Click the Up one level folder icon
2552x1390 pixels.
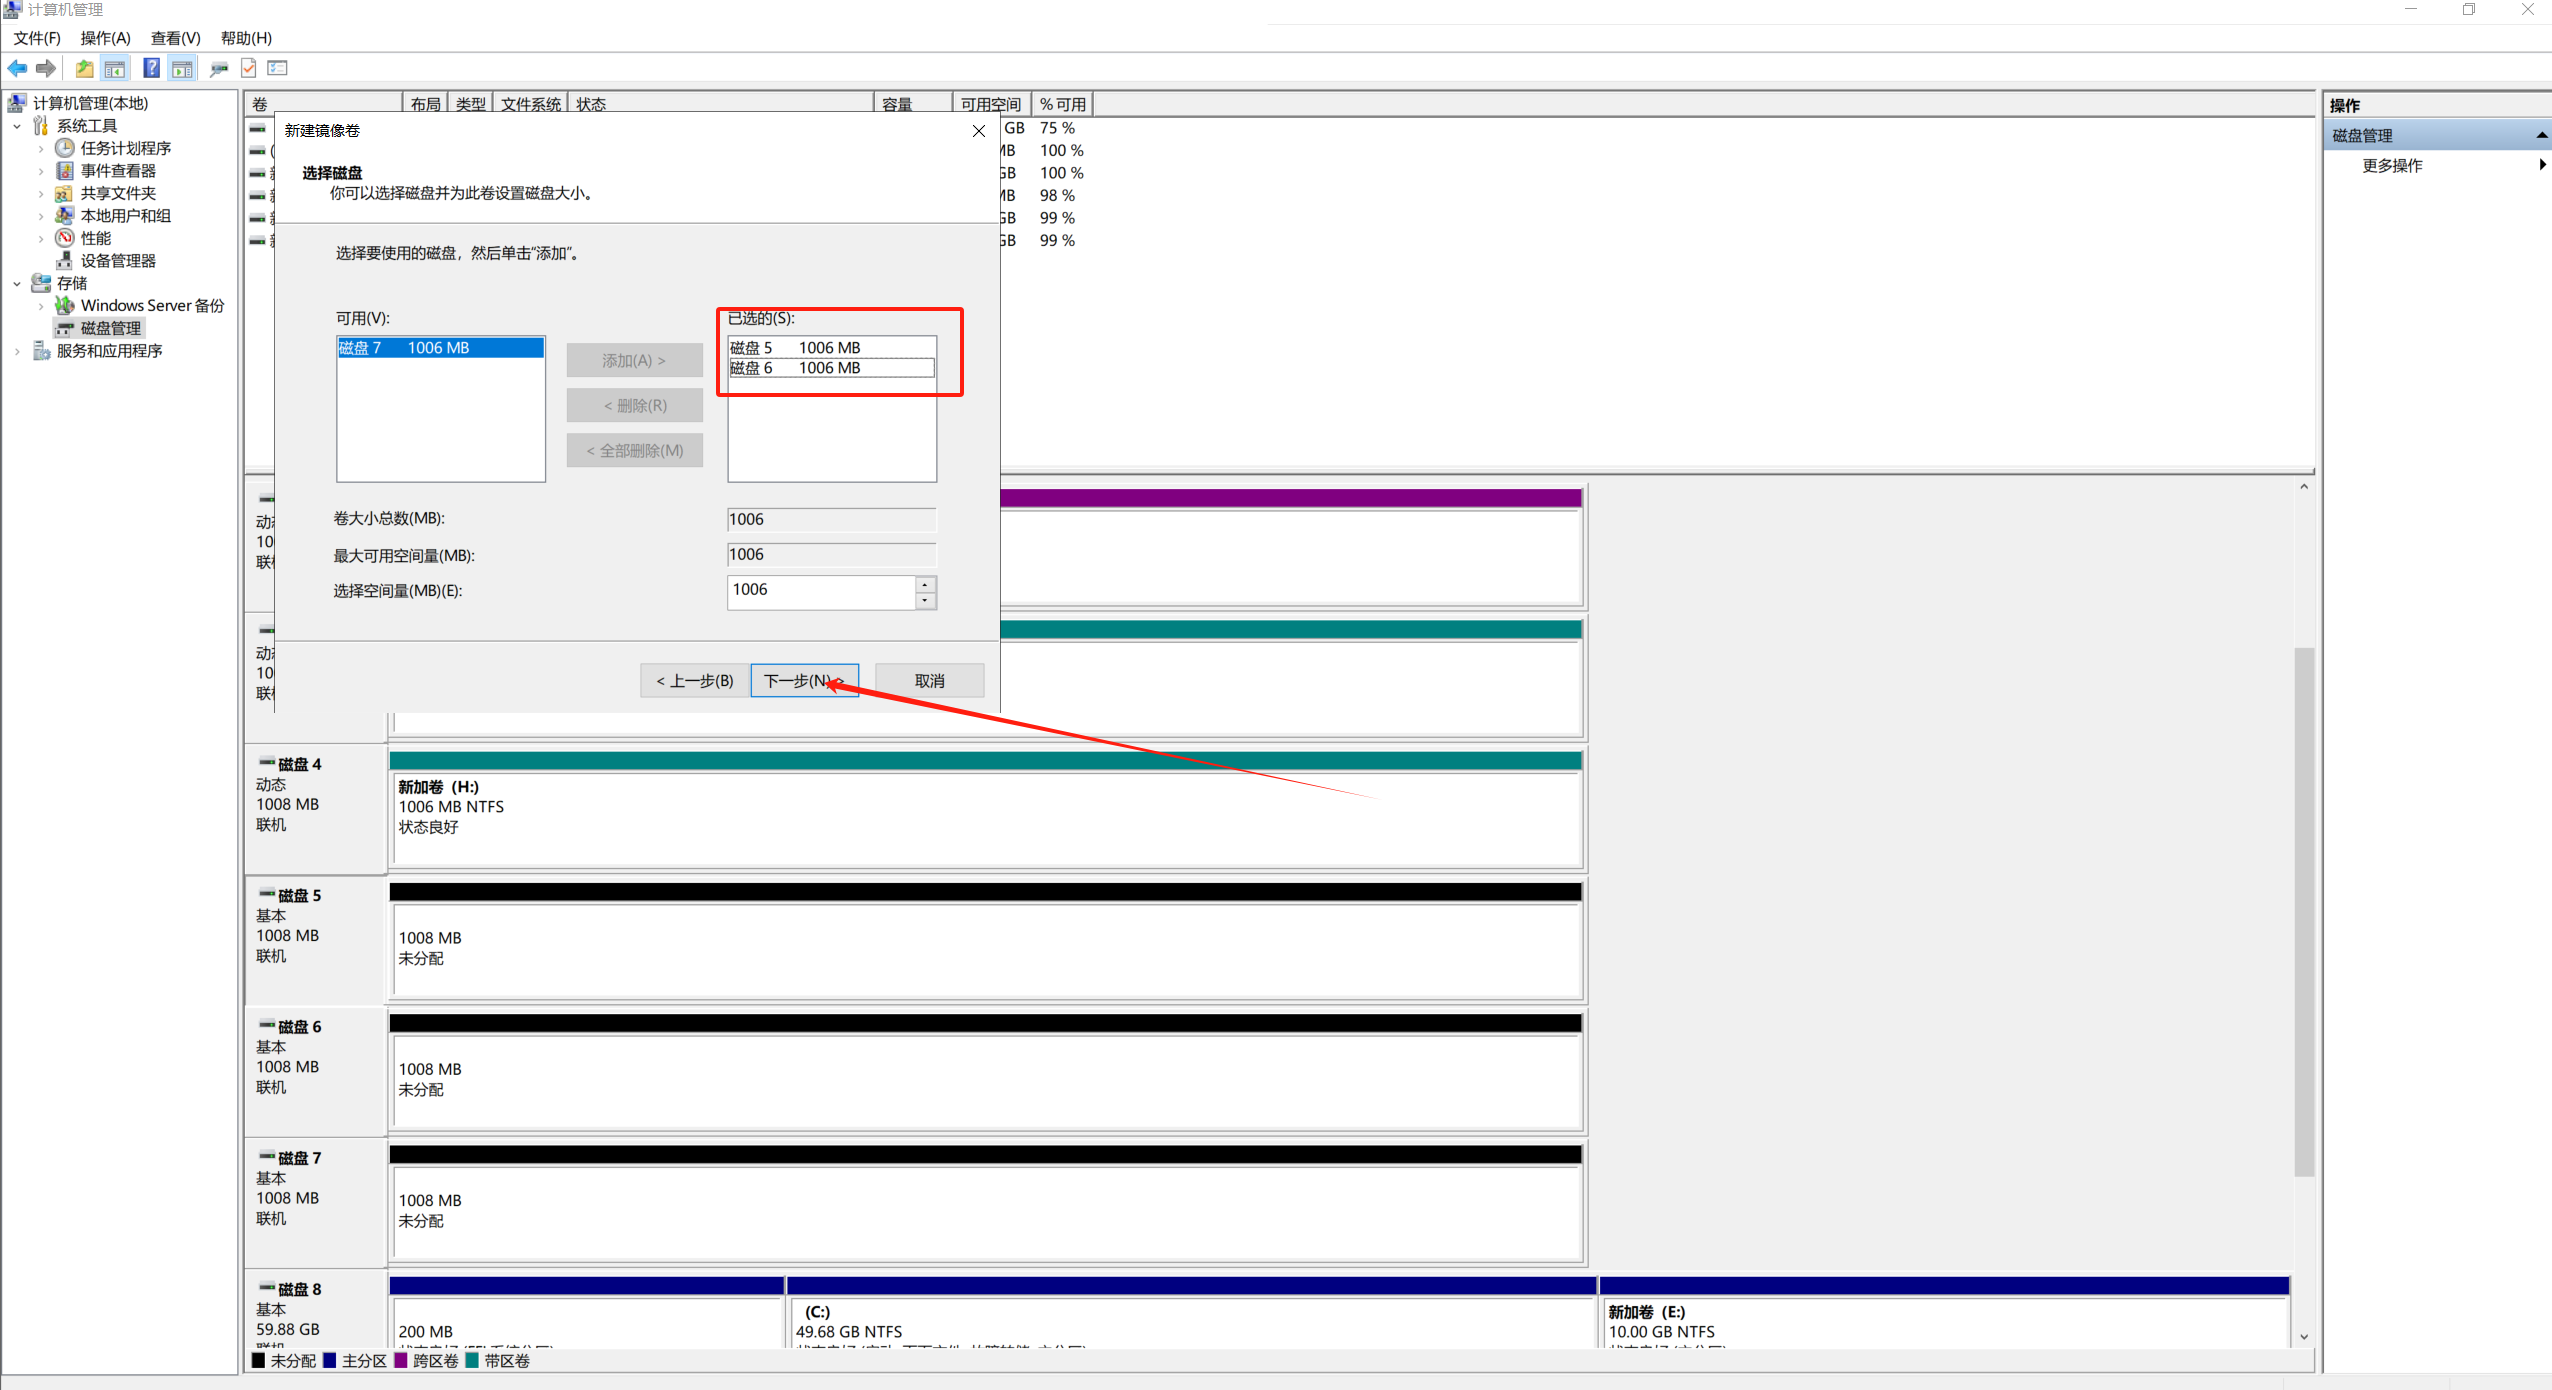coord(85,68)
